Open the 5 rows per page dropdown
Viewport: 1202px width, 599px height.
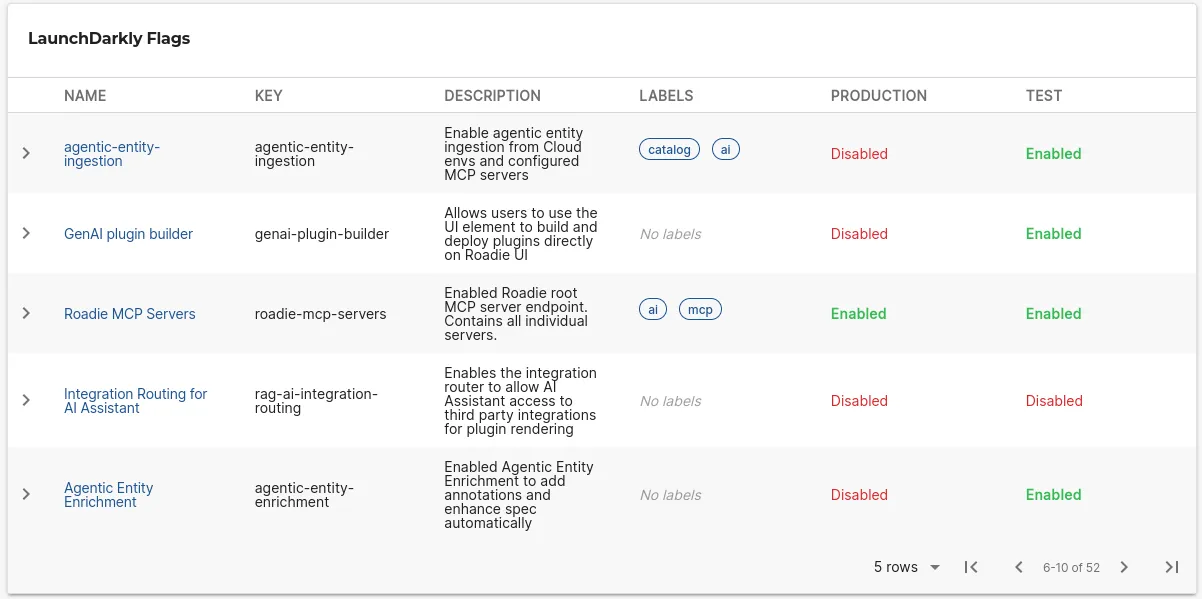tap(905, 567)
